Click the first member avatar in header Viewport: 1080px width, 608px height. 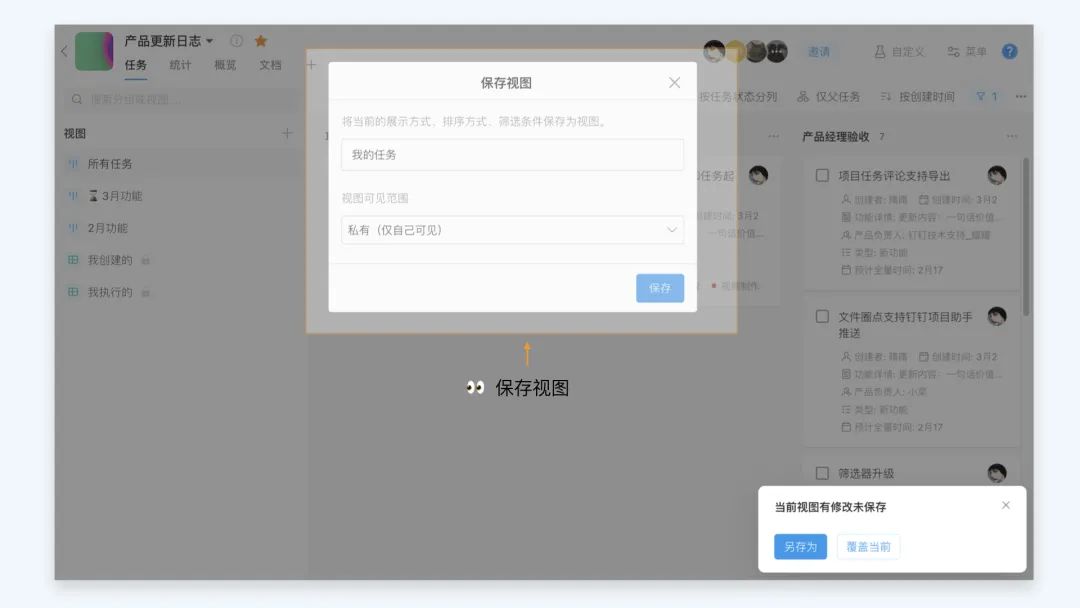714,51
